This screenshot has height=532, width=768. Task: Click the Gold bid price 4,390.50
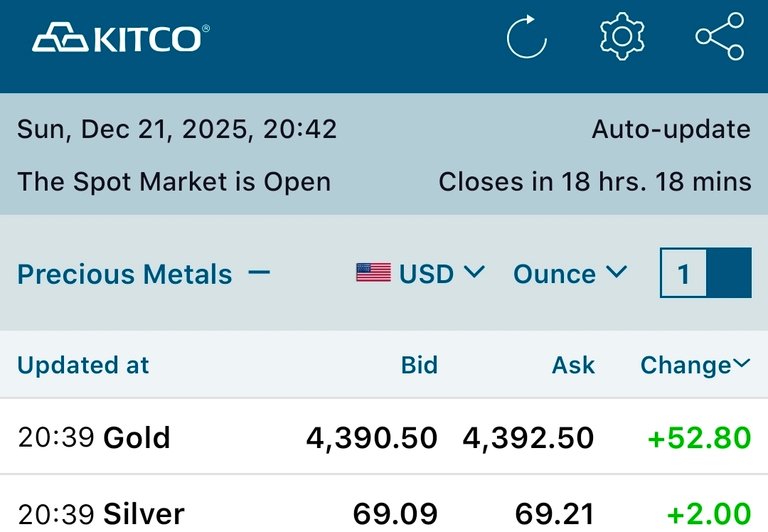[x=371, y=438]
